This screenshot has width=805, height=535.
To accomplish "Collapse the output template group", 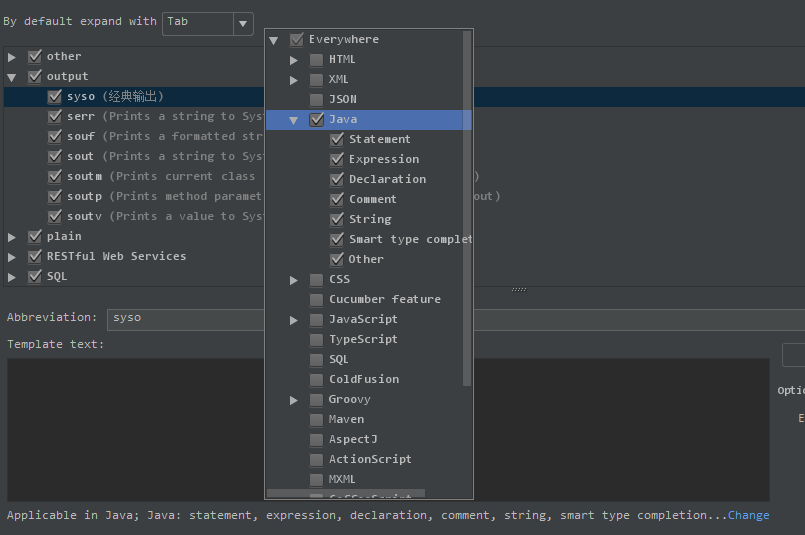I will coord(12,77).
